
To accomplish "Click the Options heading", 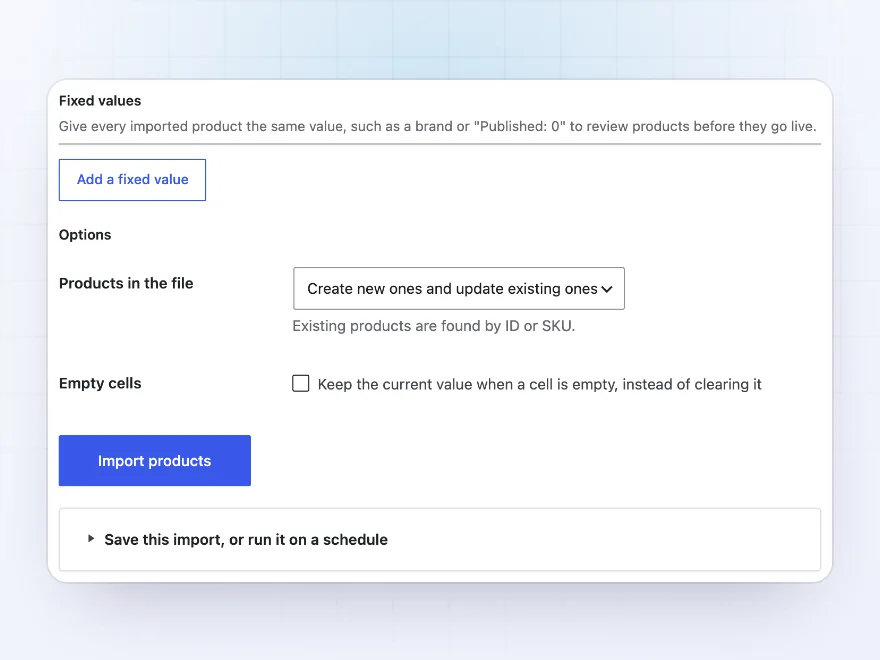I will [85, 235].
